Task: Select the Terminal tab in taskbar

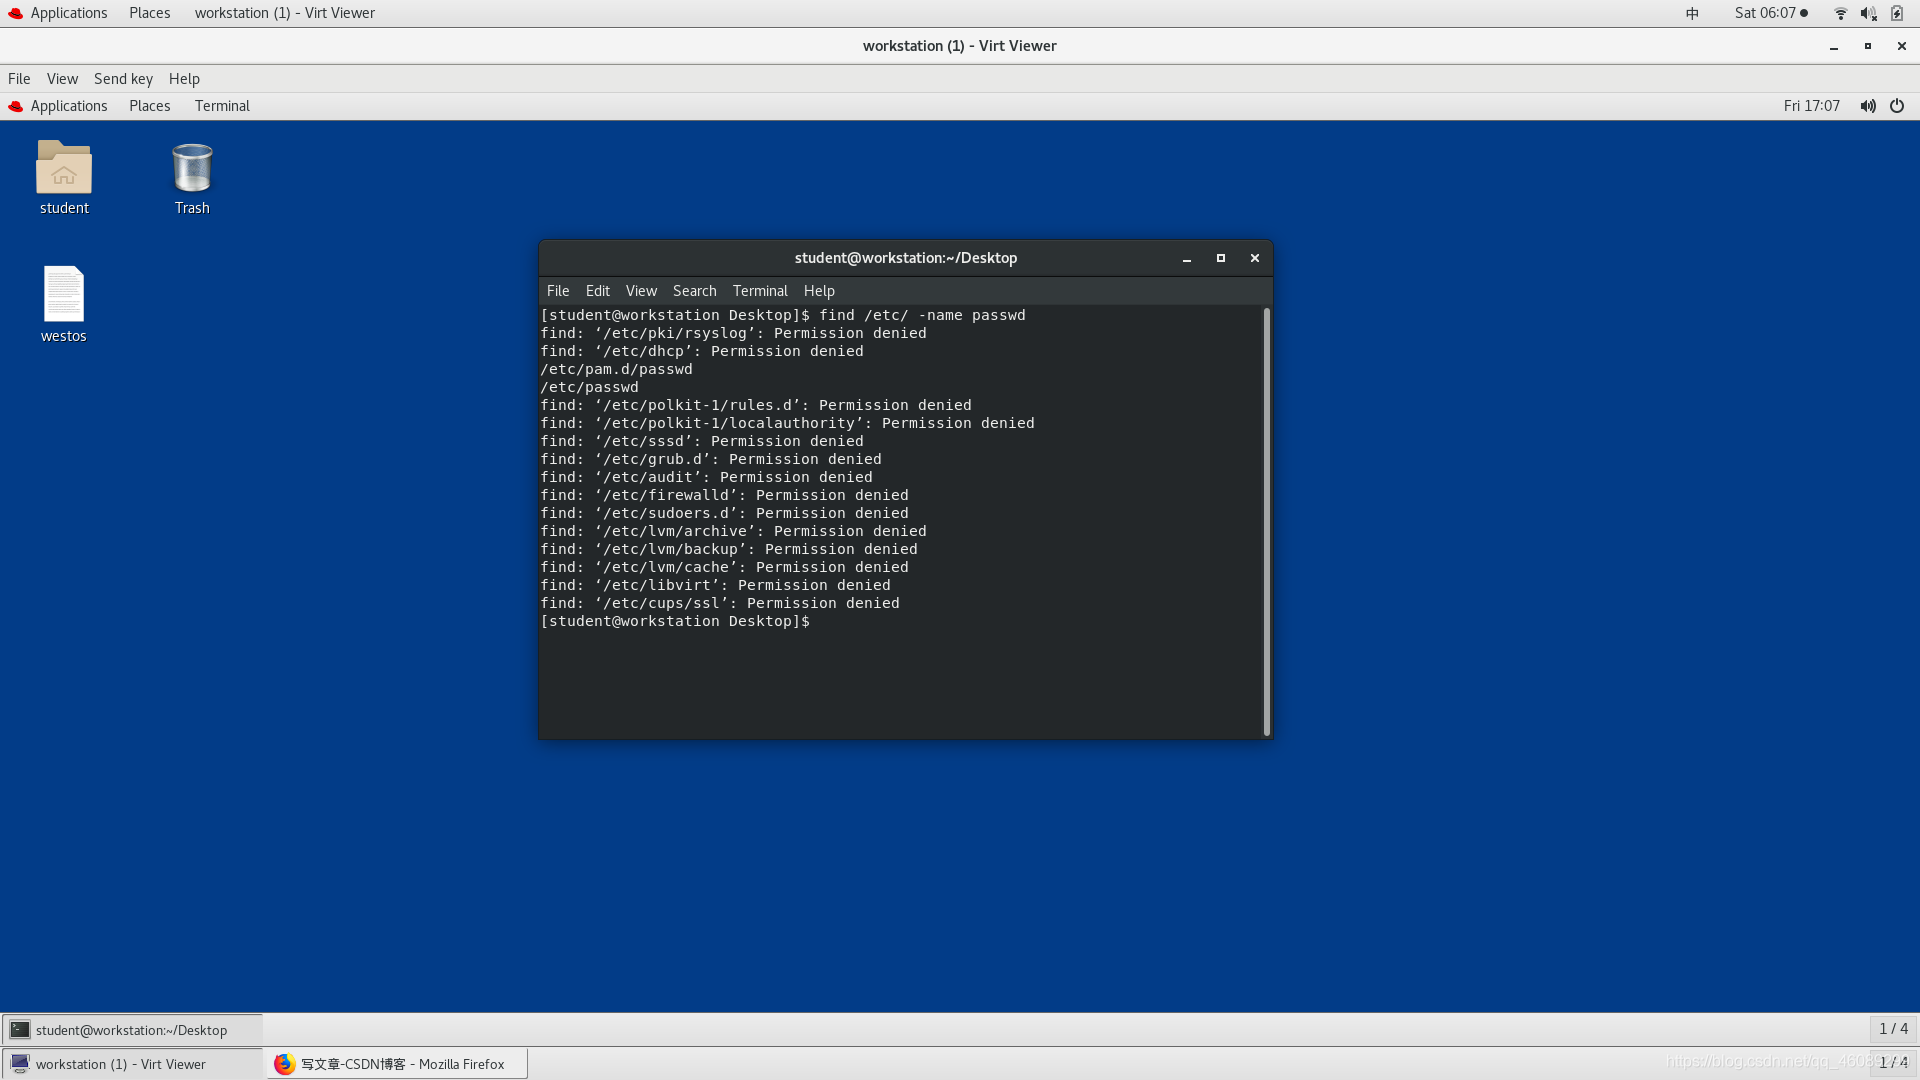Action: coord(131,1030)
